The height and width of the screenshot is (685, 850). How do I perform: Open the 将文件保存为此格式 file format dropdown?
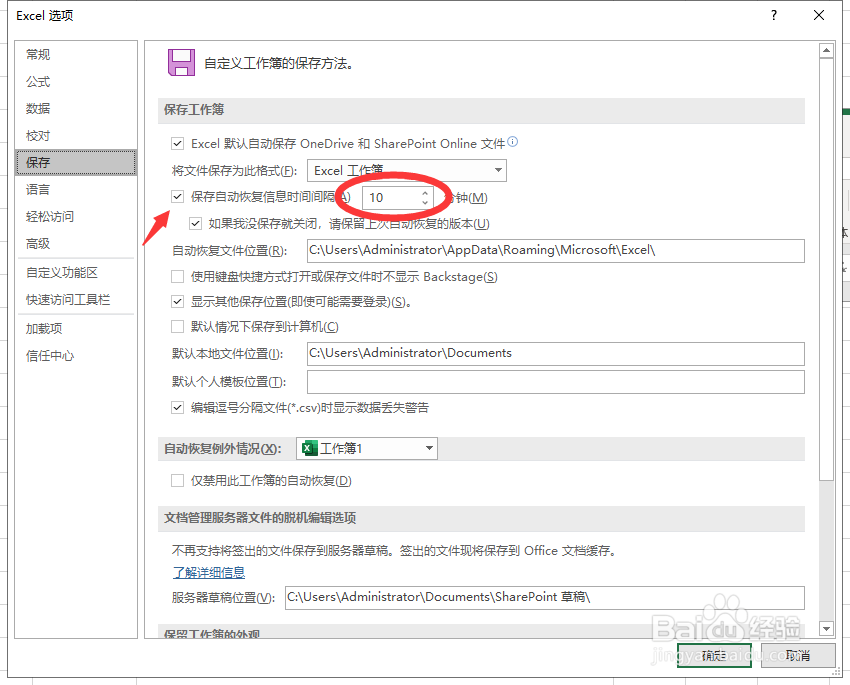[407, 170]
